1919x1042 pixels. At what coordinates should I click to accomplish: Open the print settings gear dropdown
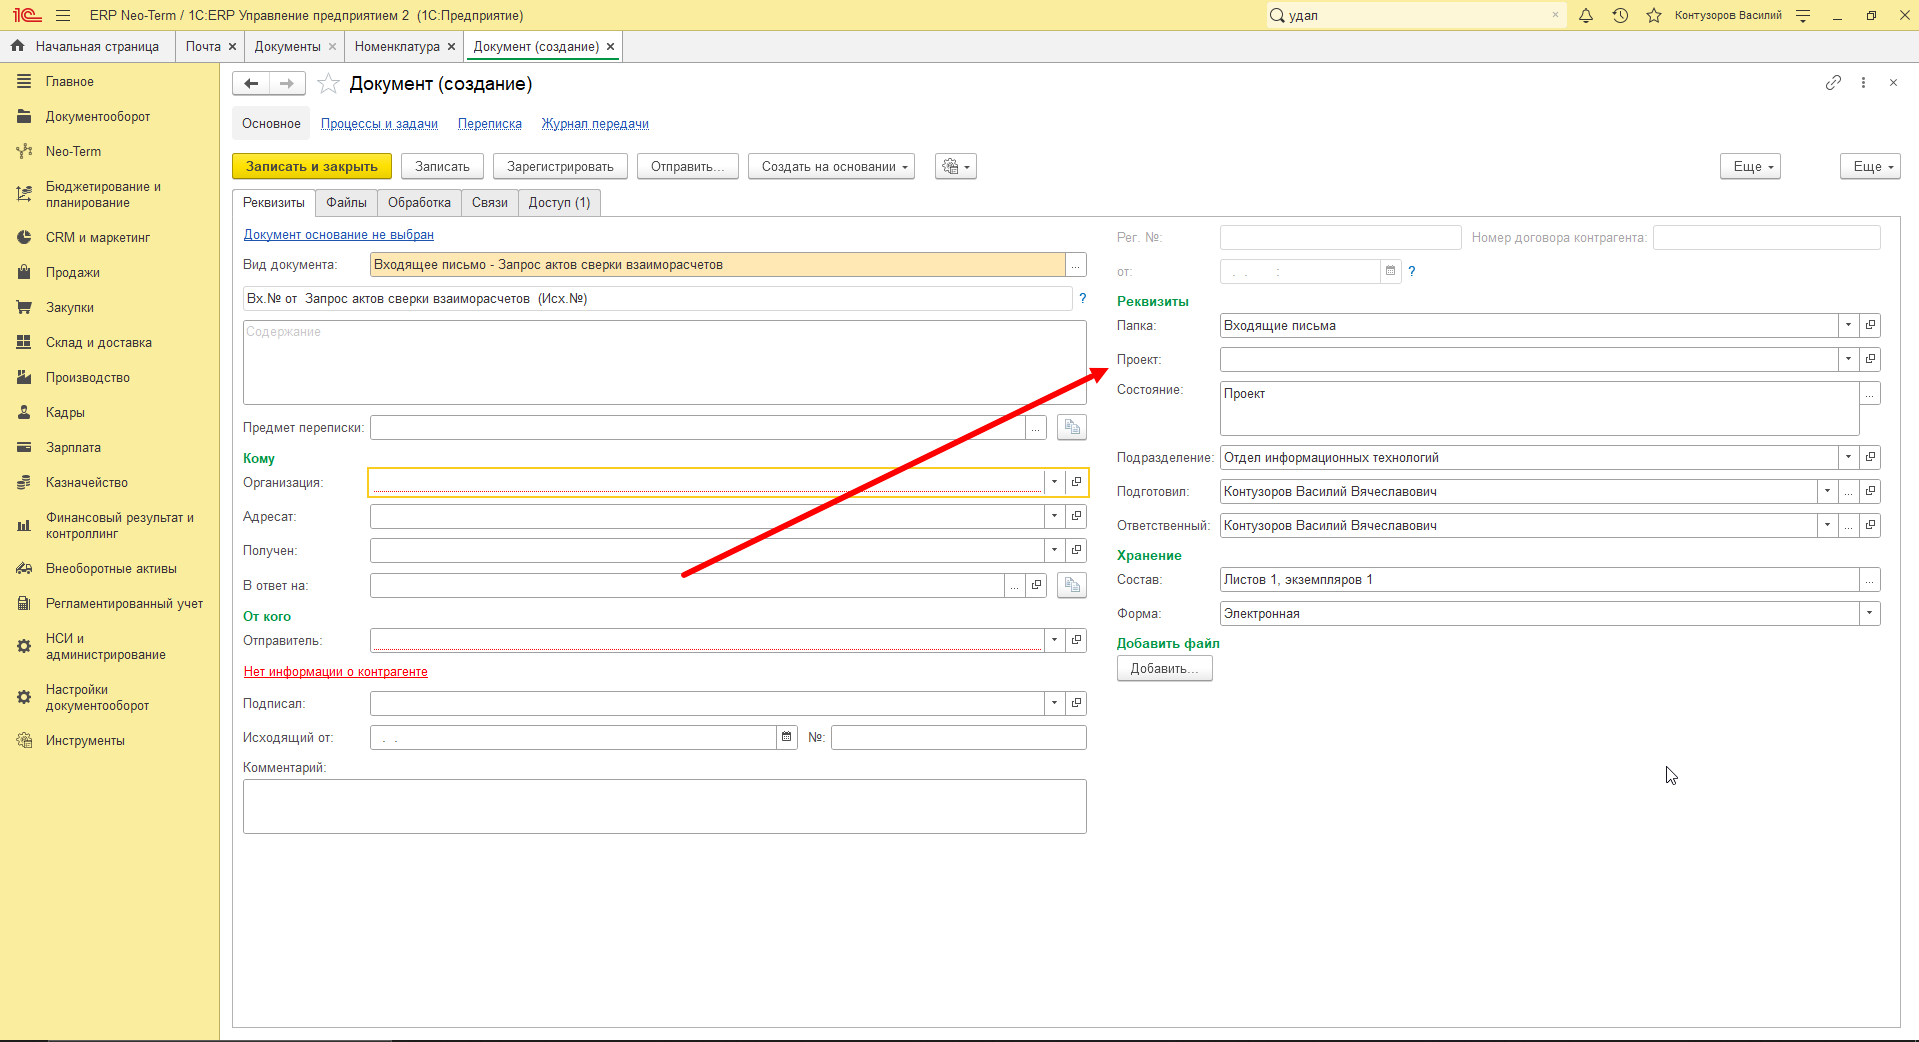(x=956, y=167)
